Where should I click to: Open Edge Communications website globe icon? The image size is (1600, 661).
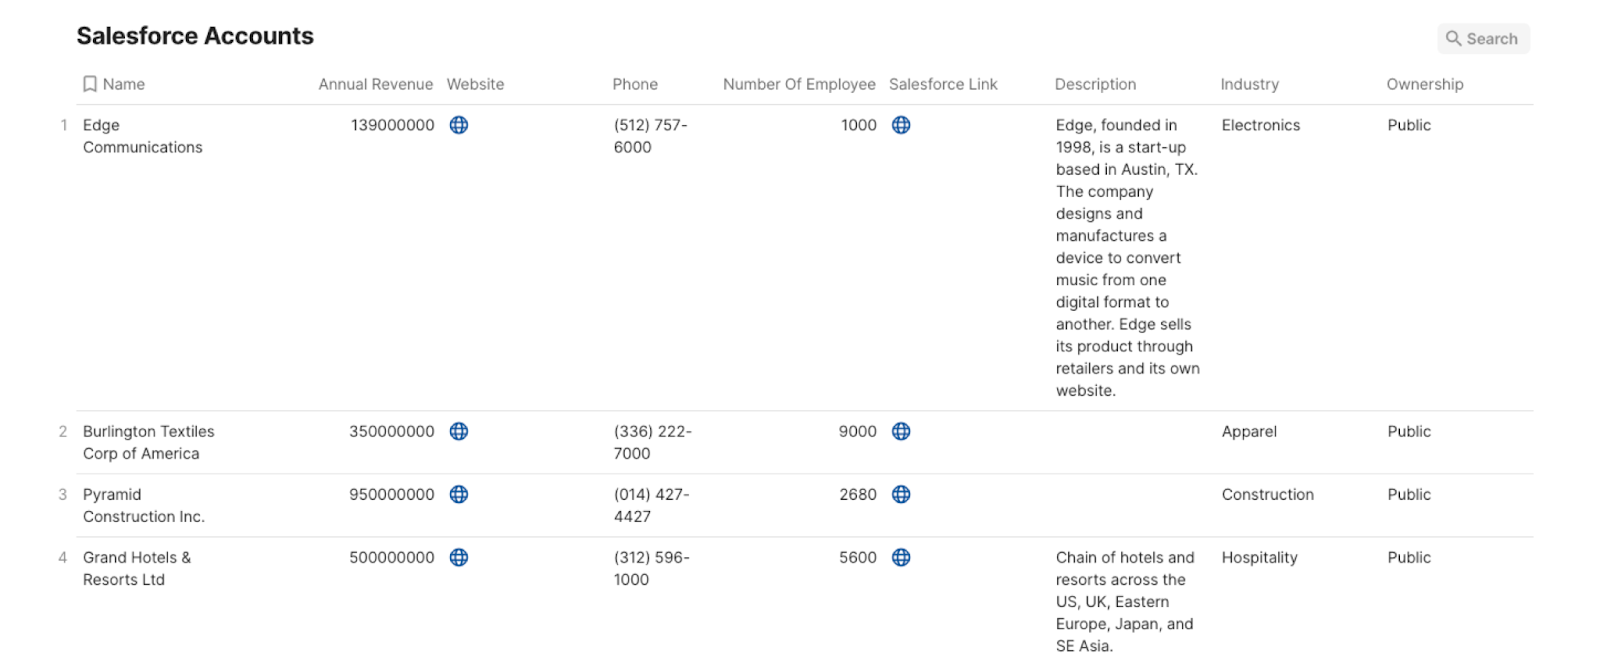[459, 125]
